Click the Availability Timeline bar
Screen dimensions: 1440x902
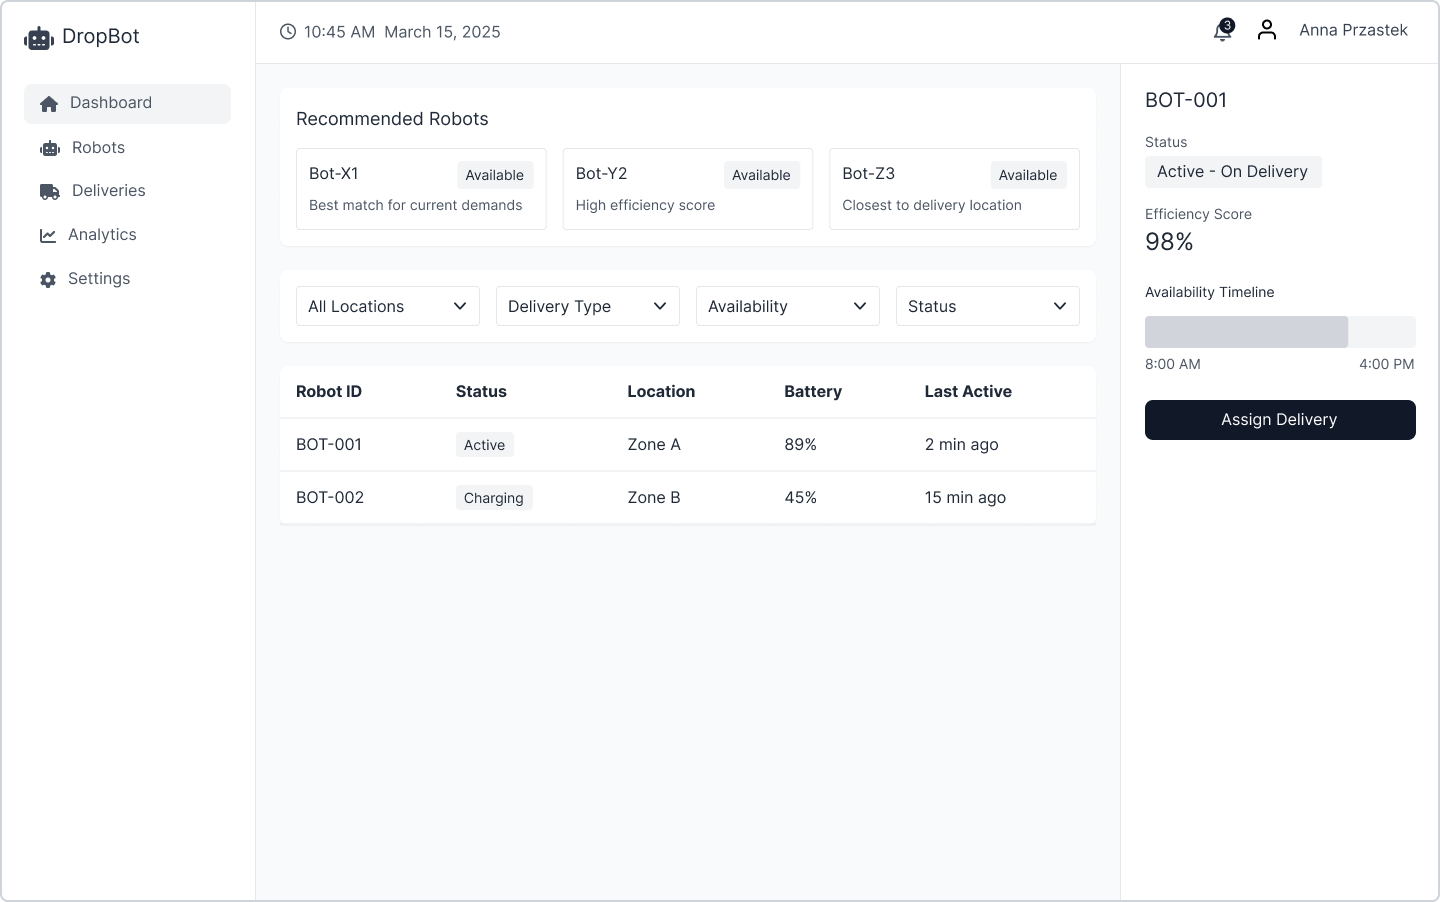(1280, 332)
